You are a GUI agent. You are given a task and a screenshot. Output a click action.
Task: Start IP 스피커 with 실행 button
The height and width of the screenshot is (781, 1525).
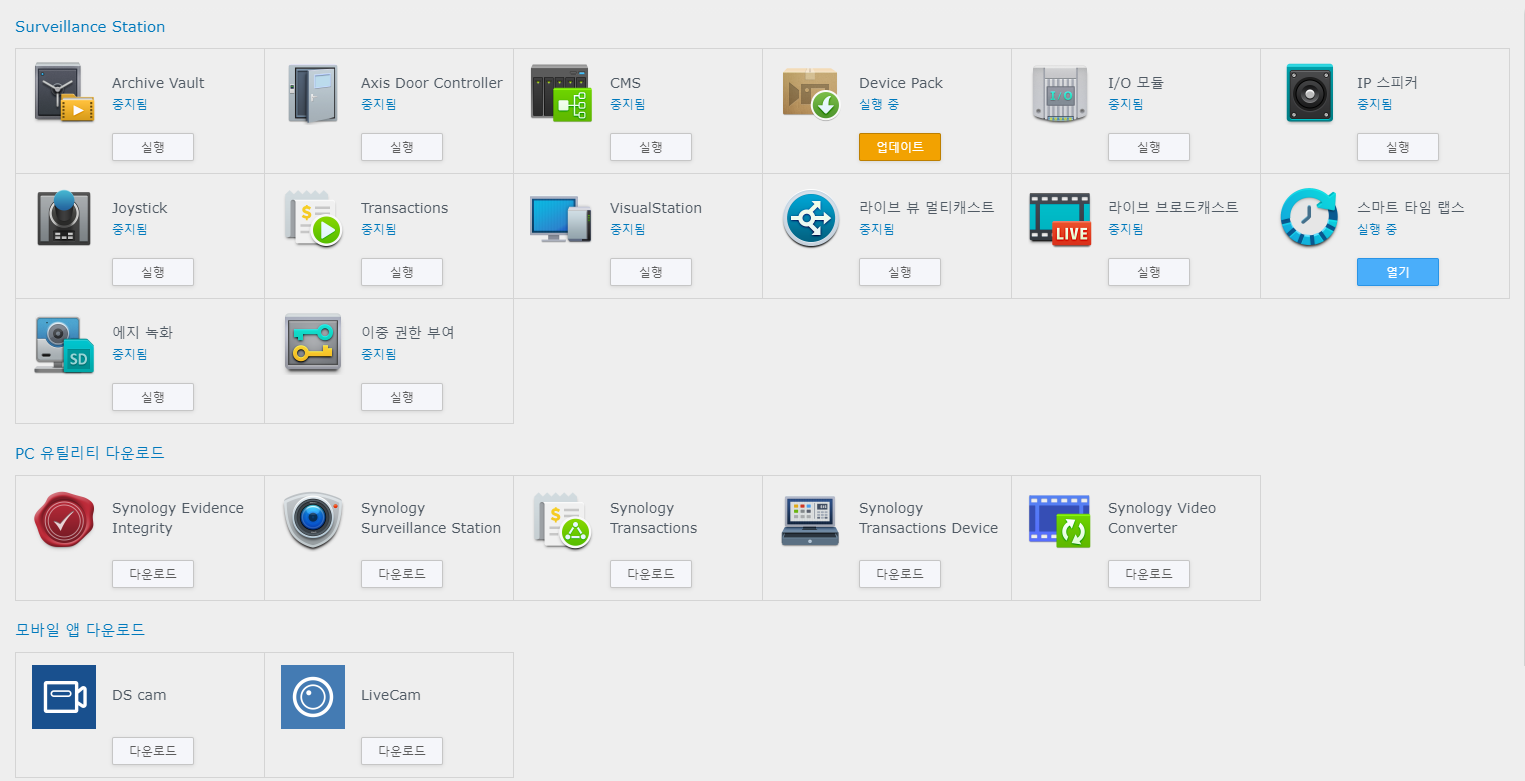point(1398,147)
